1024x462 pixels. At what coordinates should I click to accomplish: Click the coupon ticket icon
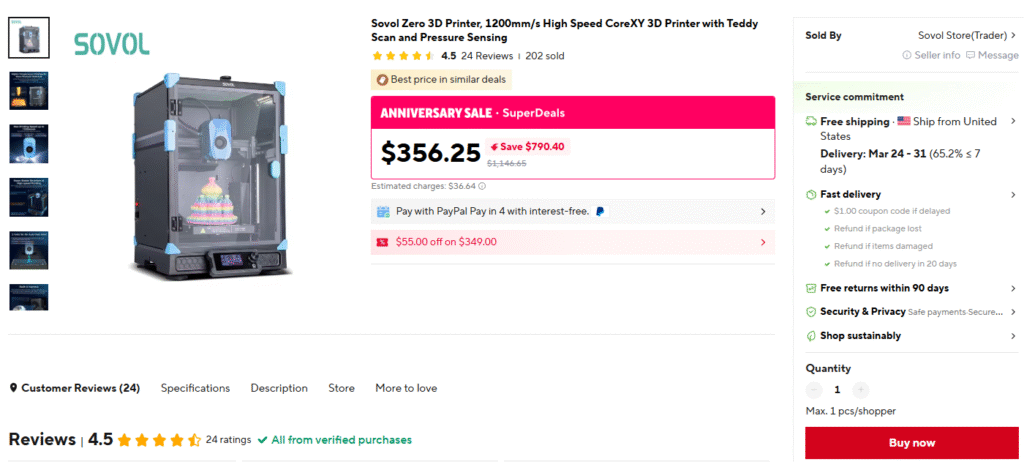[382, 242]
